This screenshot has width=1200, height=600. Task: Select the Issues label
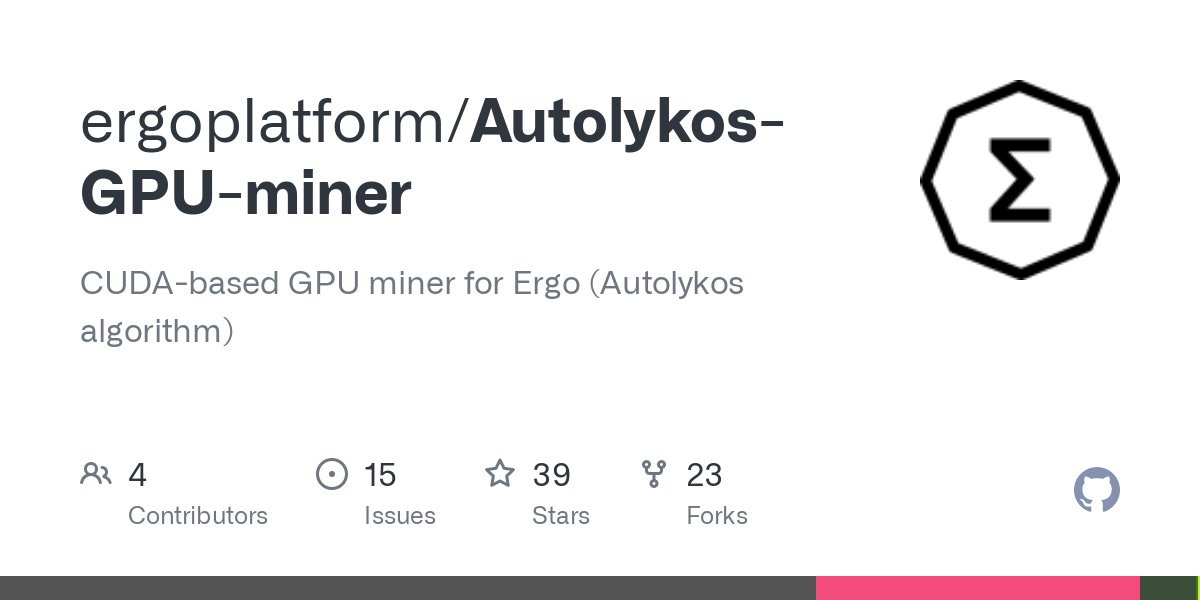400,516
